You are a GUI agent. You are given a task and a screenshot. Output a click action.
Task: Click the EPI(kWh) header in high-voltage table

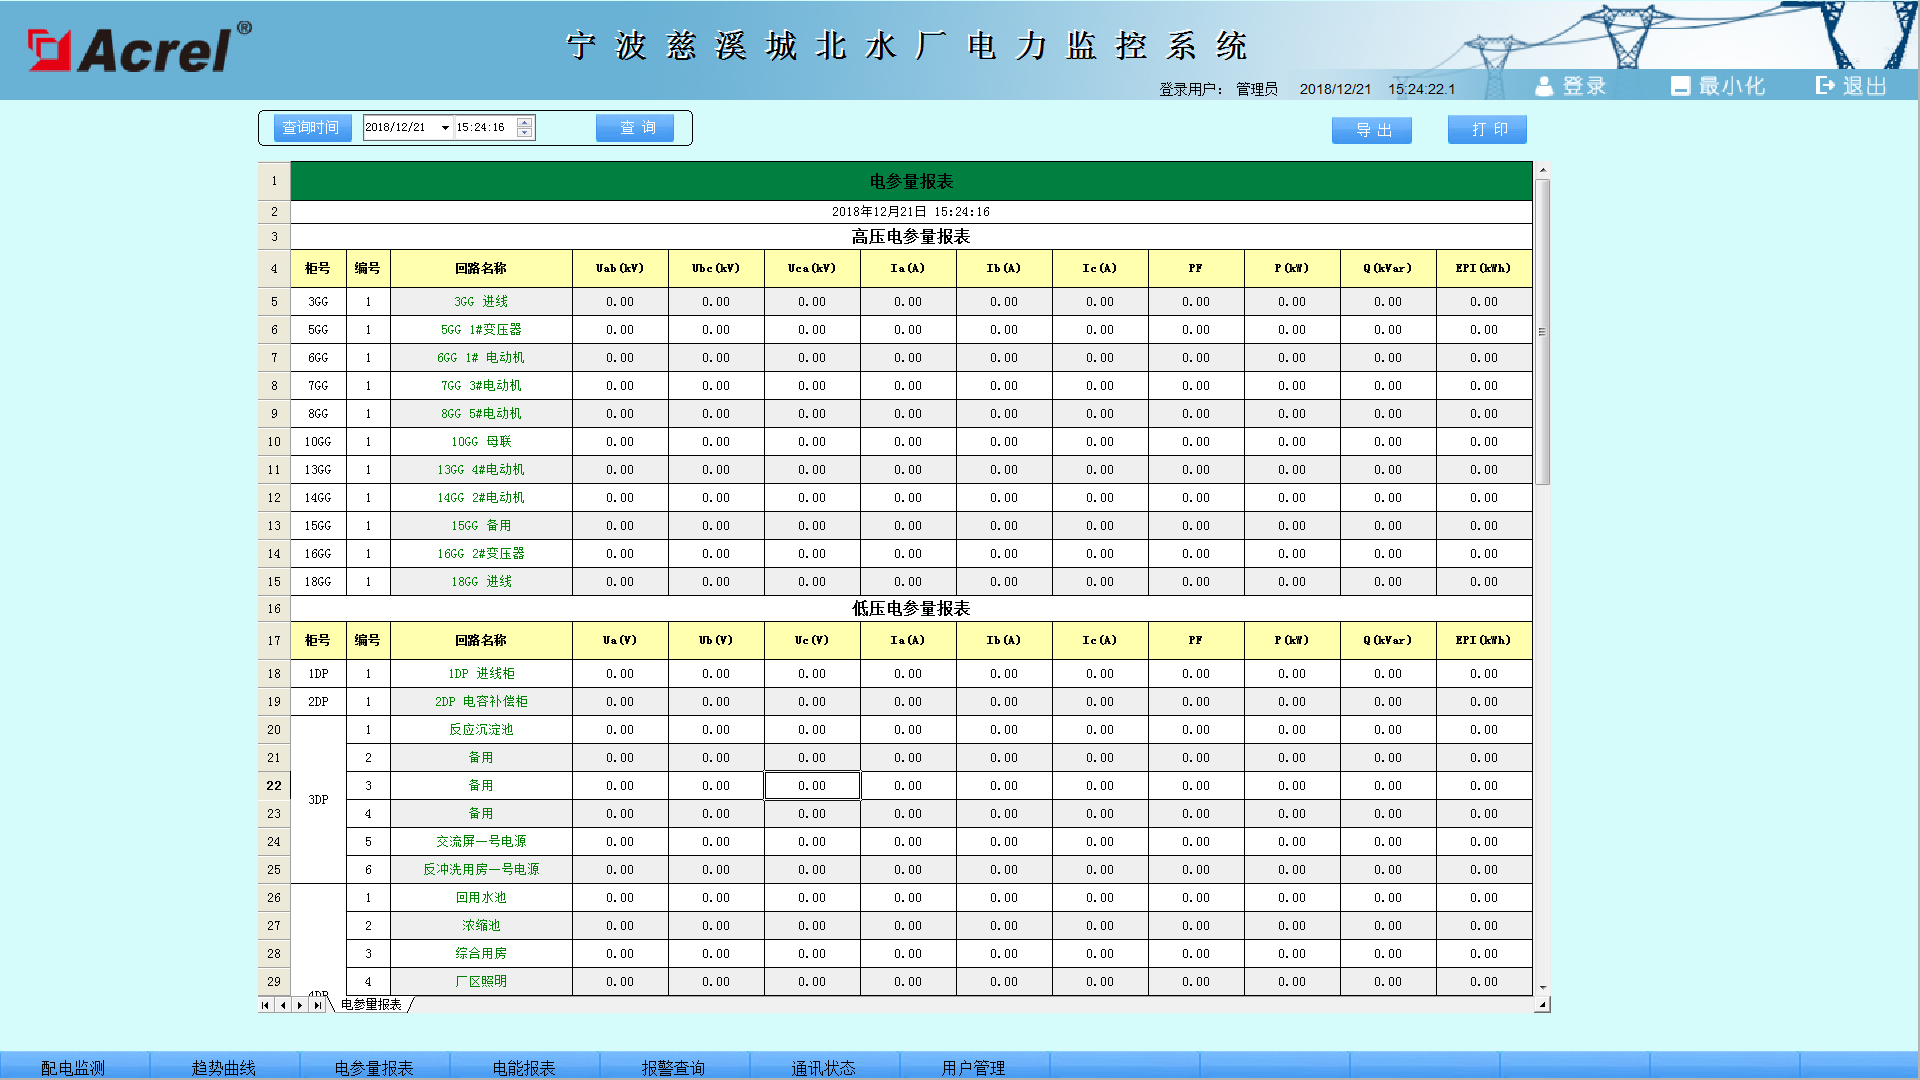(x=1483, y=269)
